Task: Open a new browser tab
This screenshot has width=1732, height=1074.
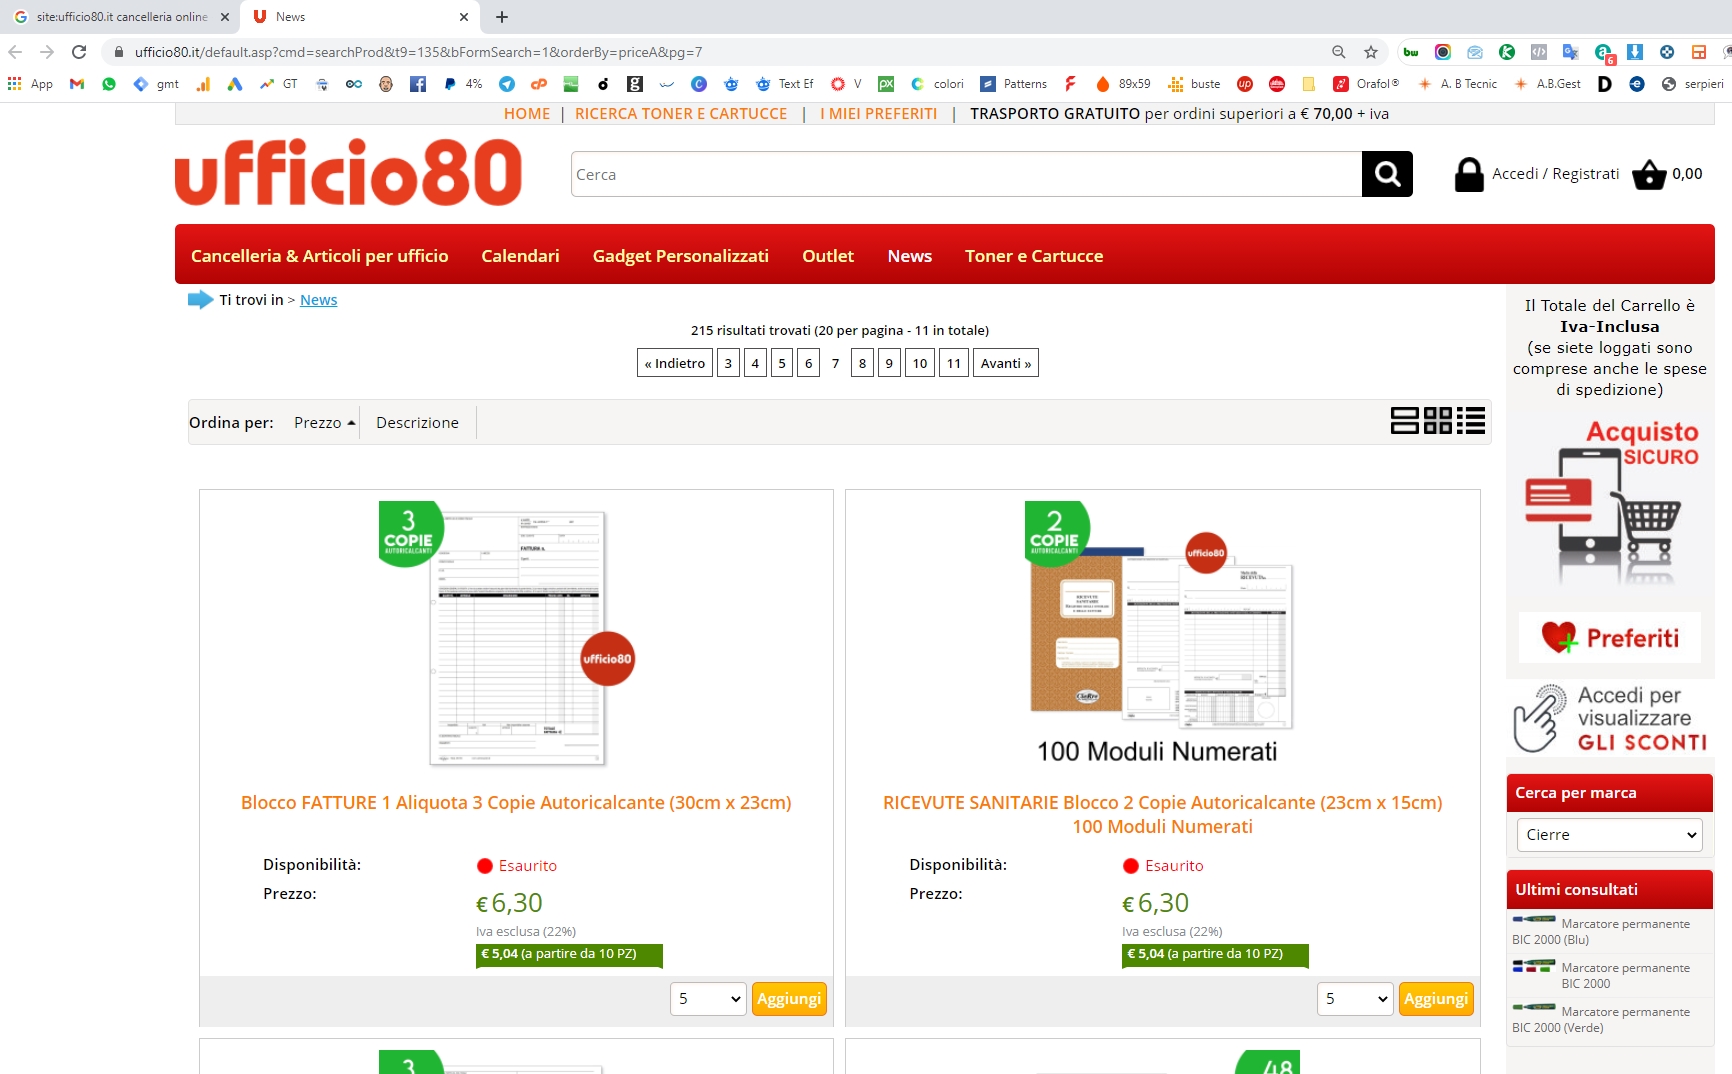Action: 502,17
